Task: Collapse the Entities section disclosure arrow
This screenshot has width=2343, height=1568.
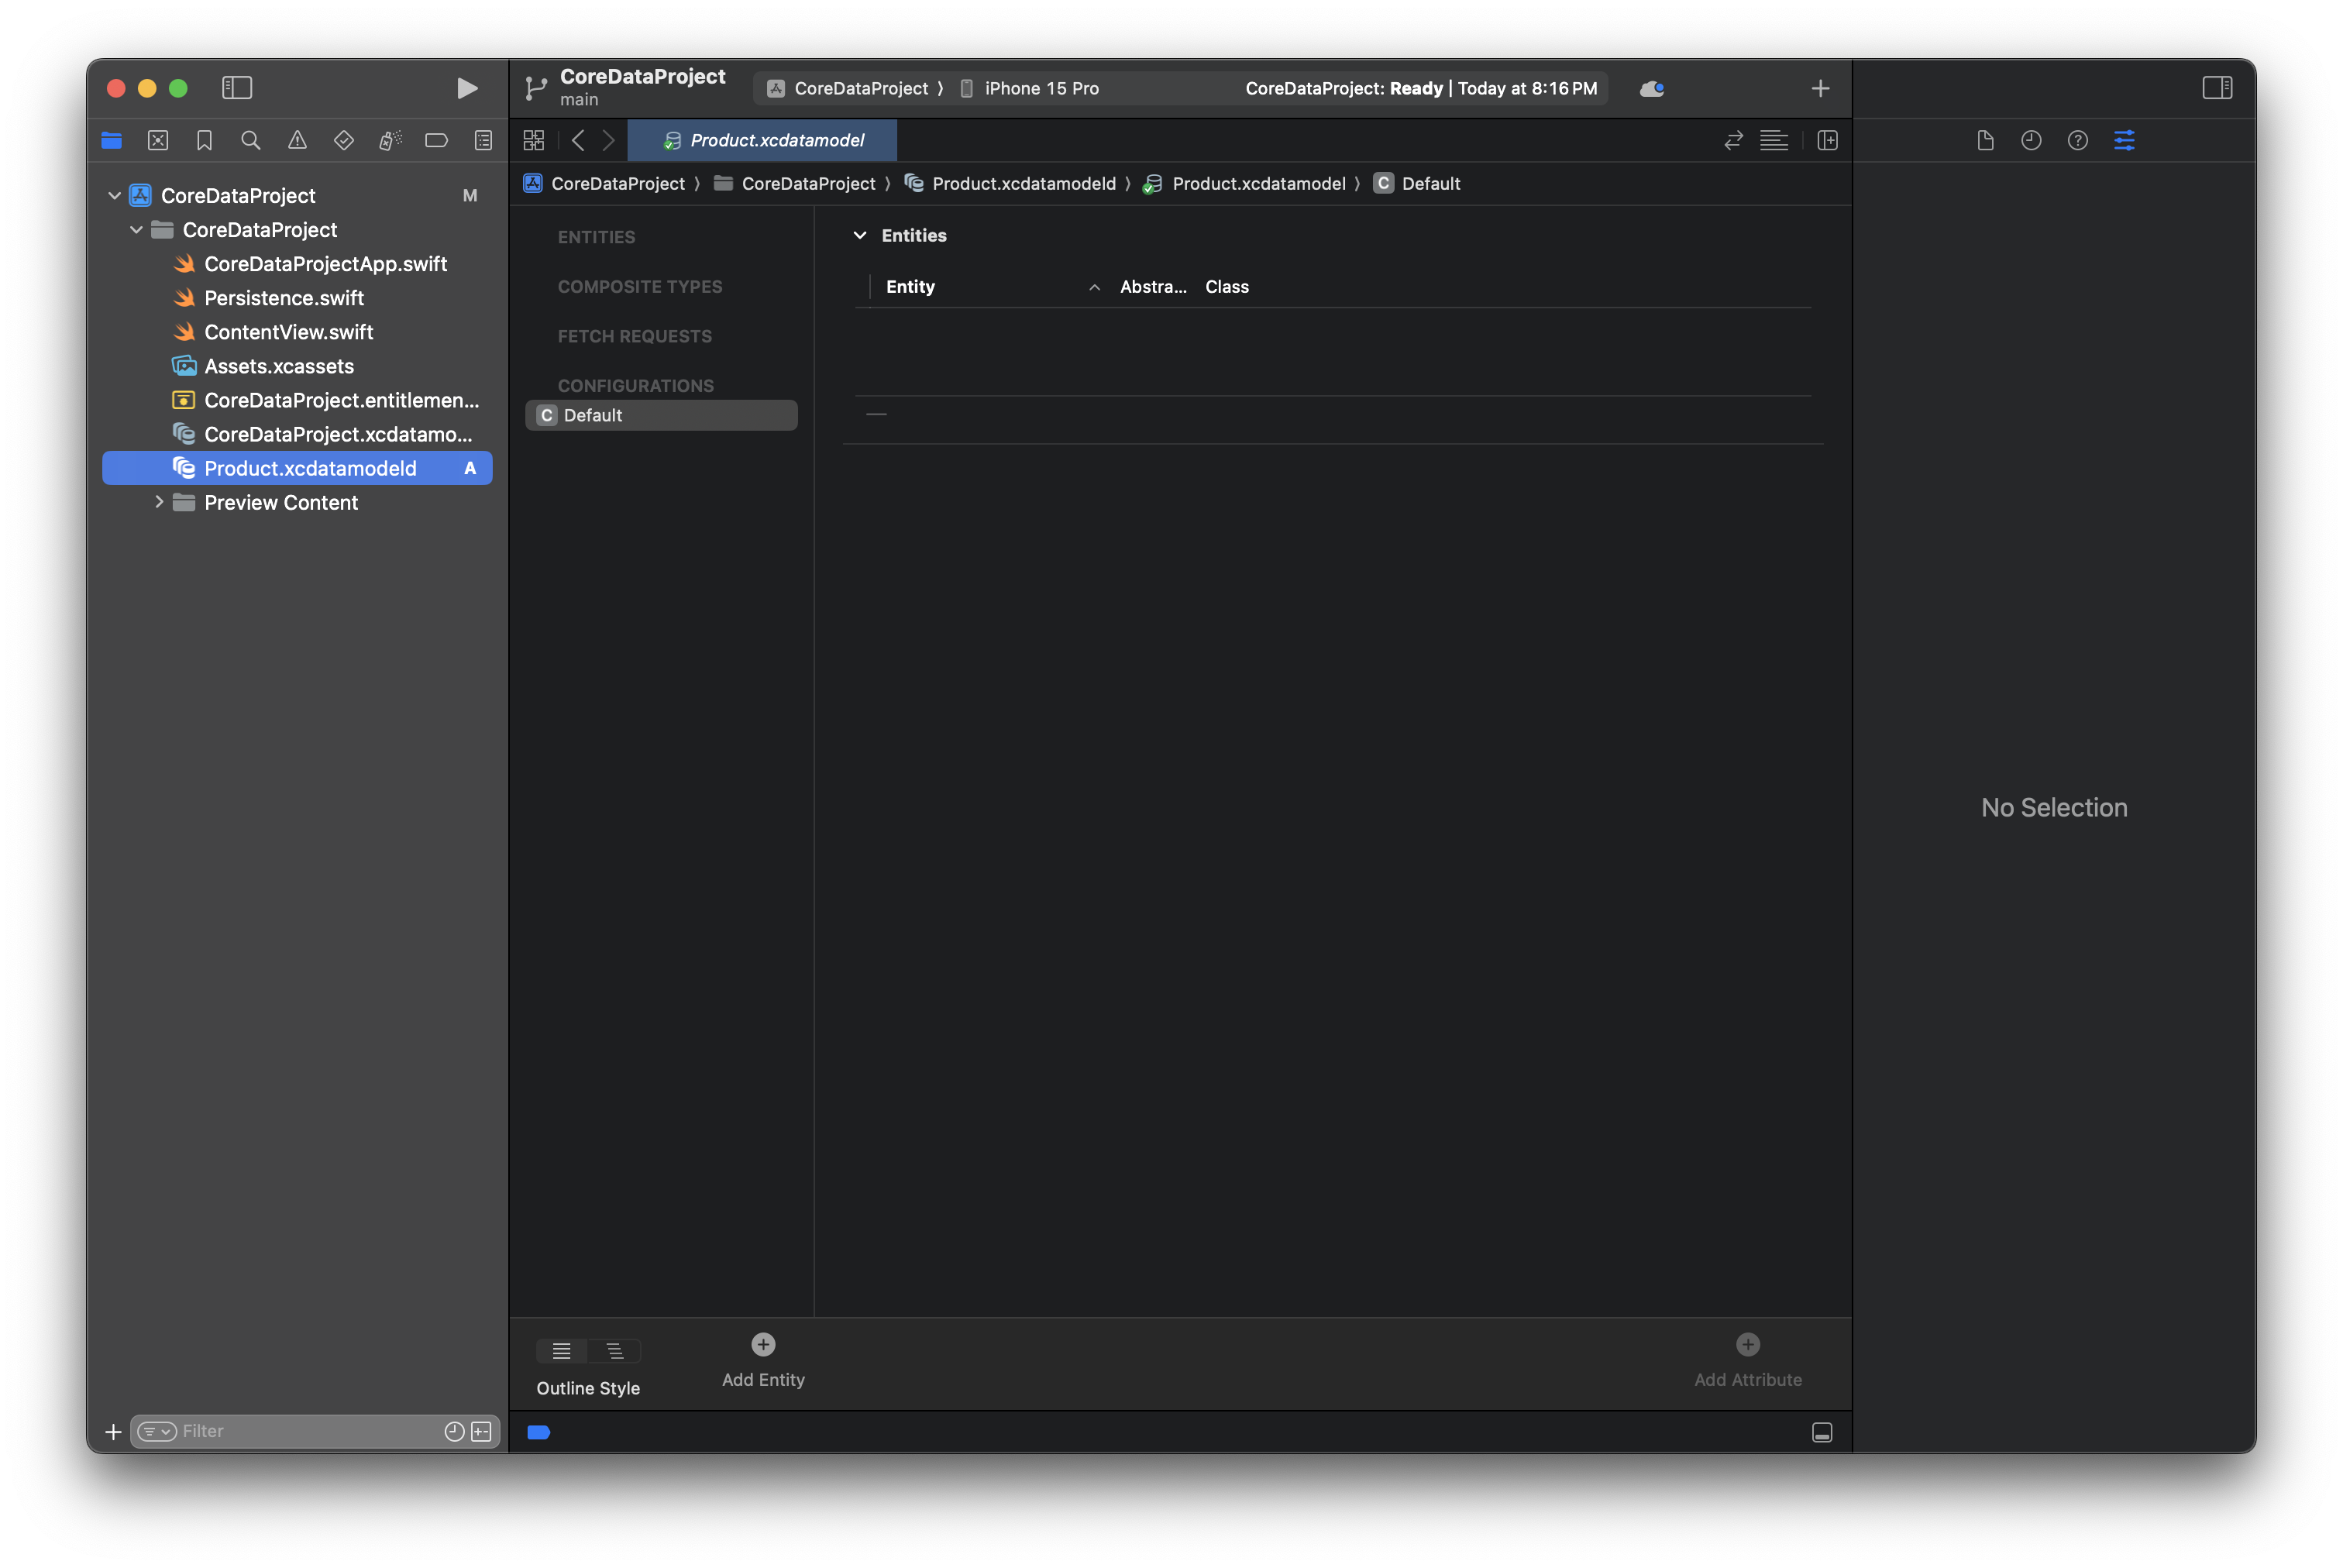Action: click(x=859, y=236)
